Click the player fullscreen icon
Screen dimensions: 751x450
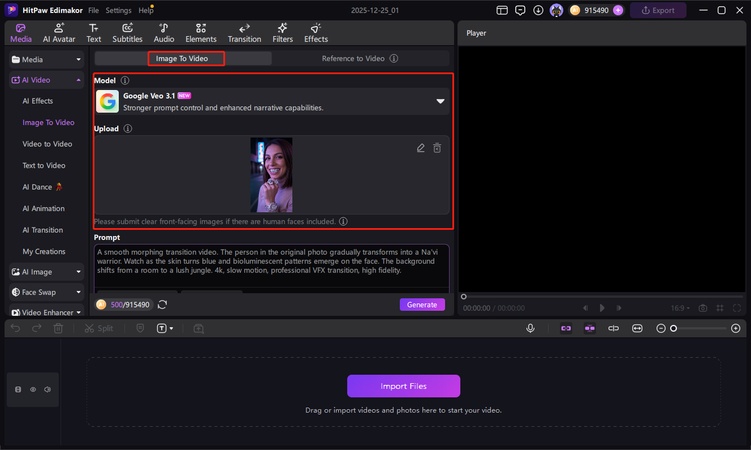(737, 308)
